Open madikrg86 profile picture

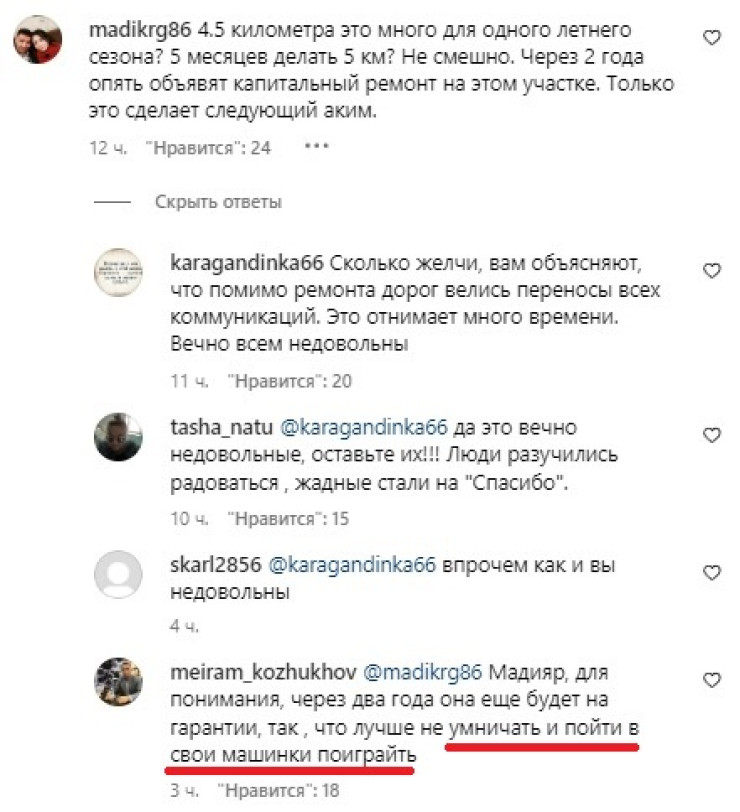(37, 39)
